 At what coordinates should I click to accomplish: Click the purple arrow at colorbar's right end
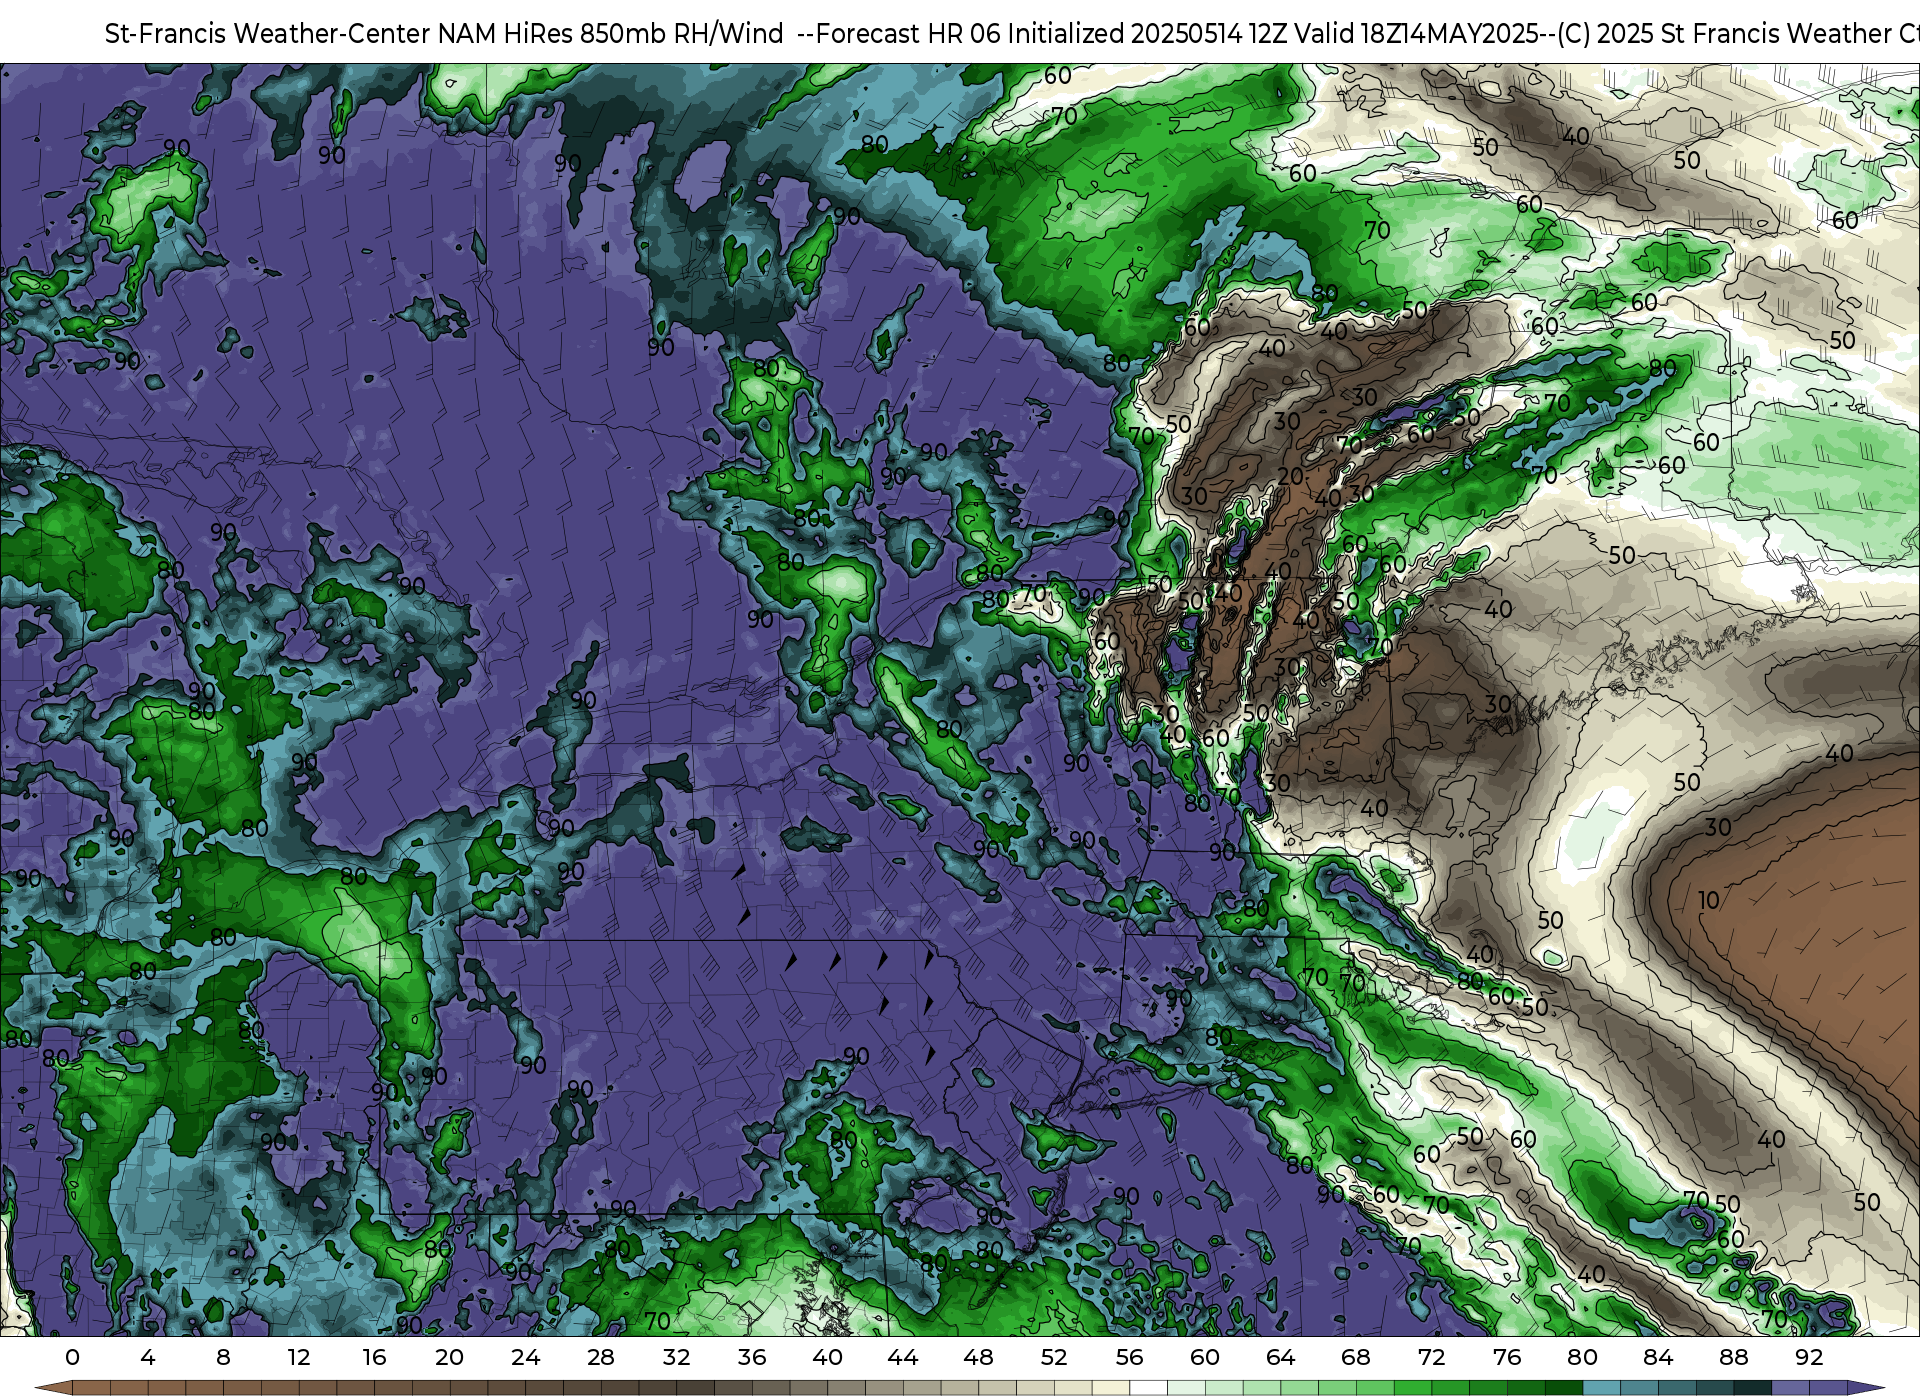1865,1389
